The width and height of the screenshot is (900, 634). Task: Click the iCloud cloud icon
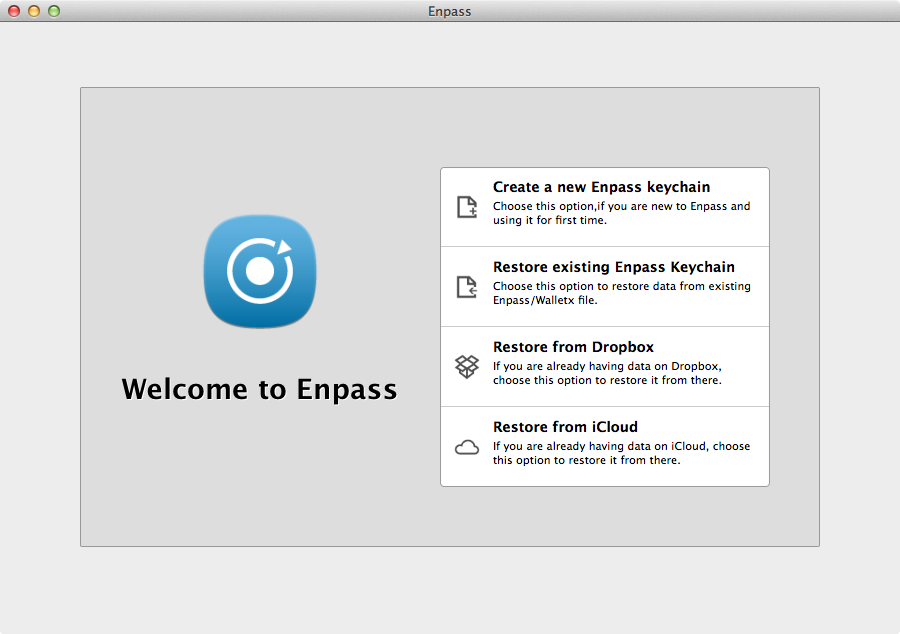(467, 448)
